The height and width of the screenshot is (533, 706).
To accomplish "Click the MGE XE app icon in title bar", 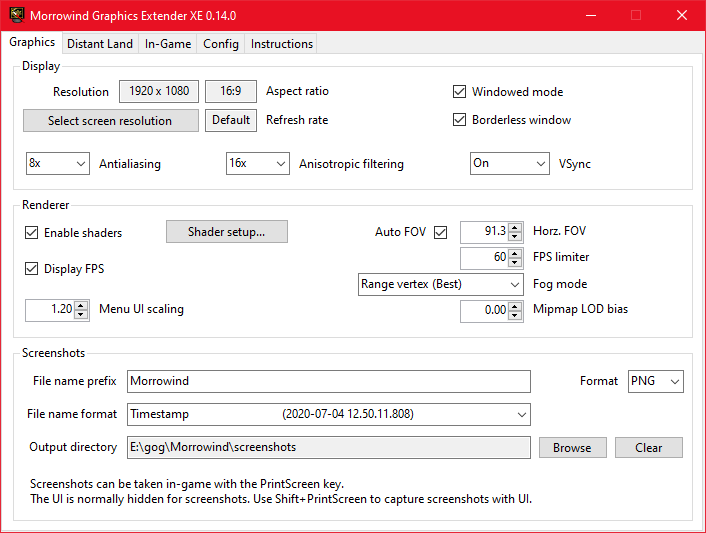I will 17,15.
